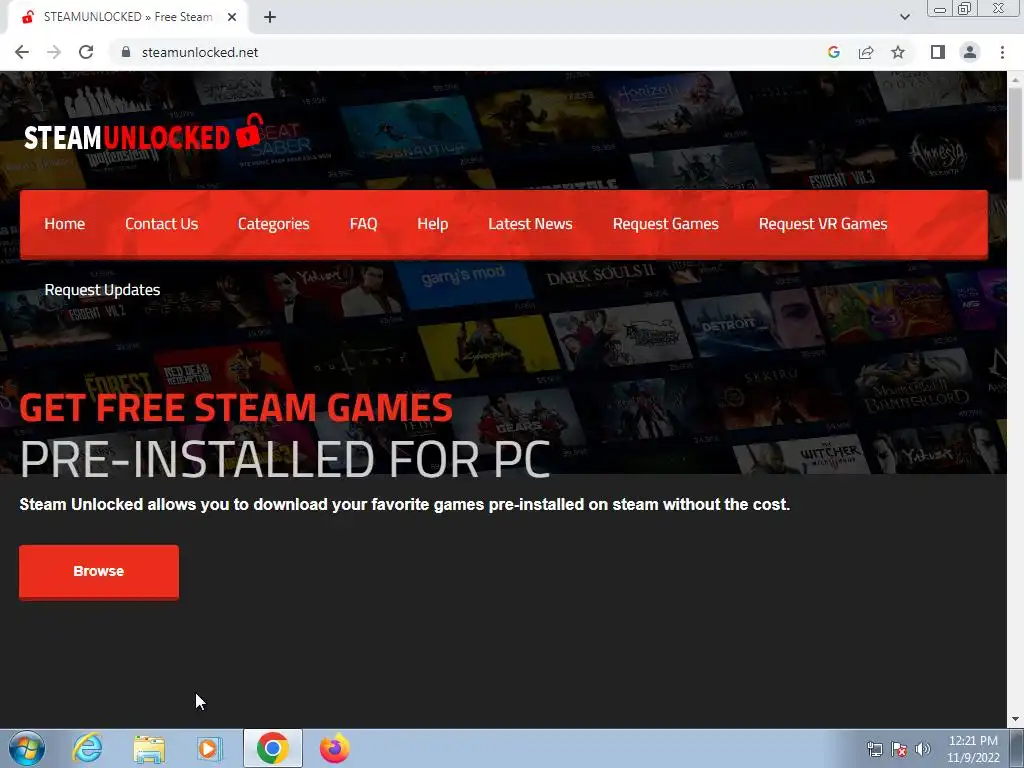Select the STEAMUNLOCKED browser tab
The image size is (1024, 768).
(127, 18)
